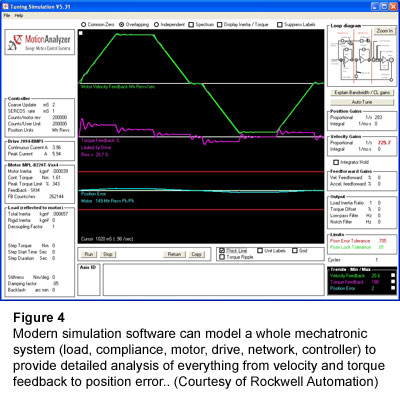The height and width of the screenshot is (393, 400).
Task: Toggle Position Error trend checkbox
Action: (393, 288)
